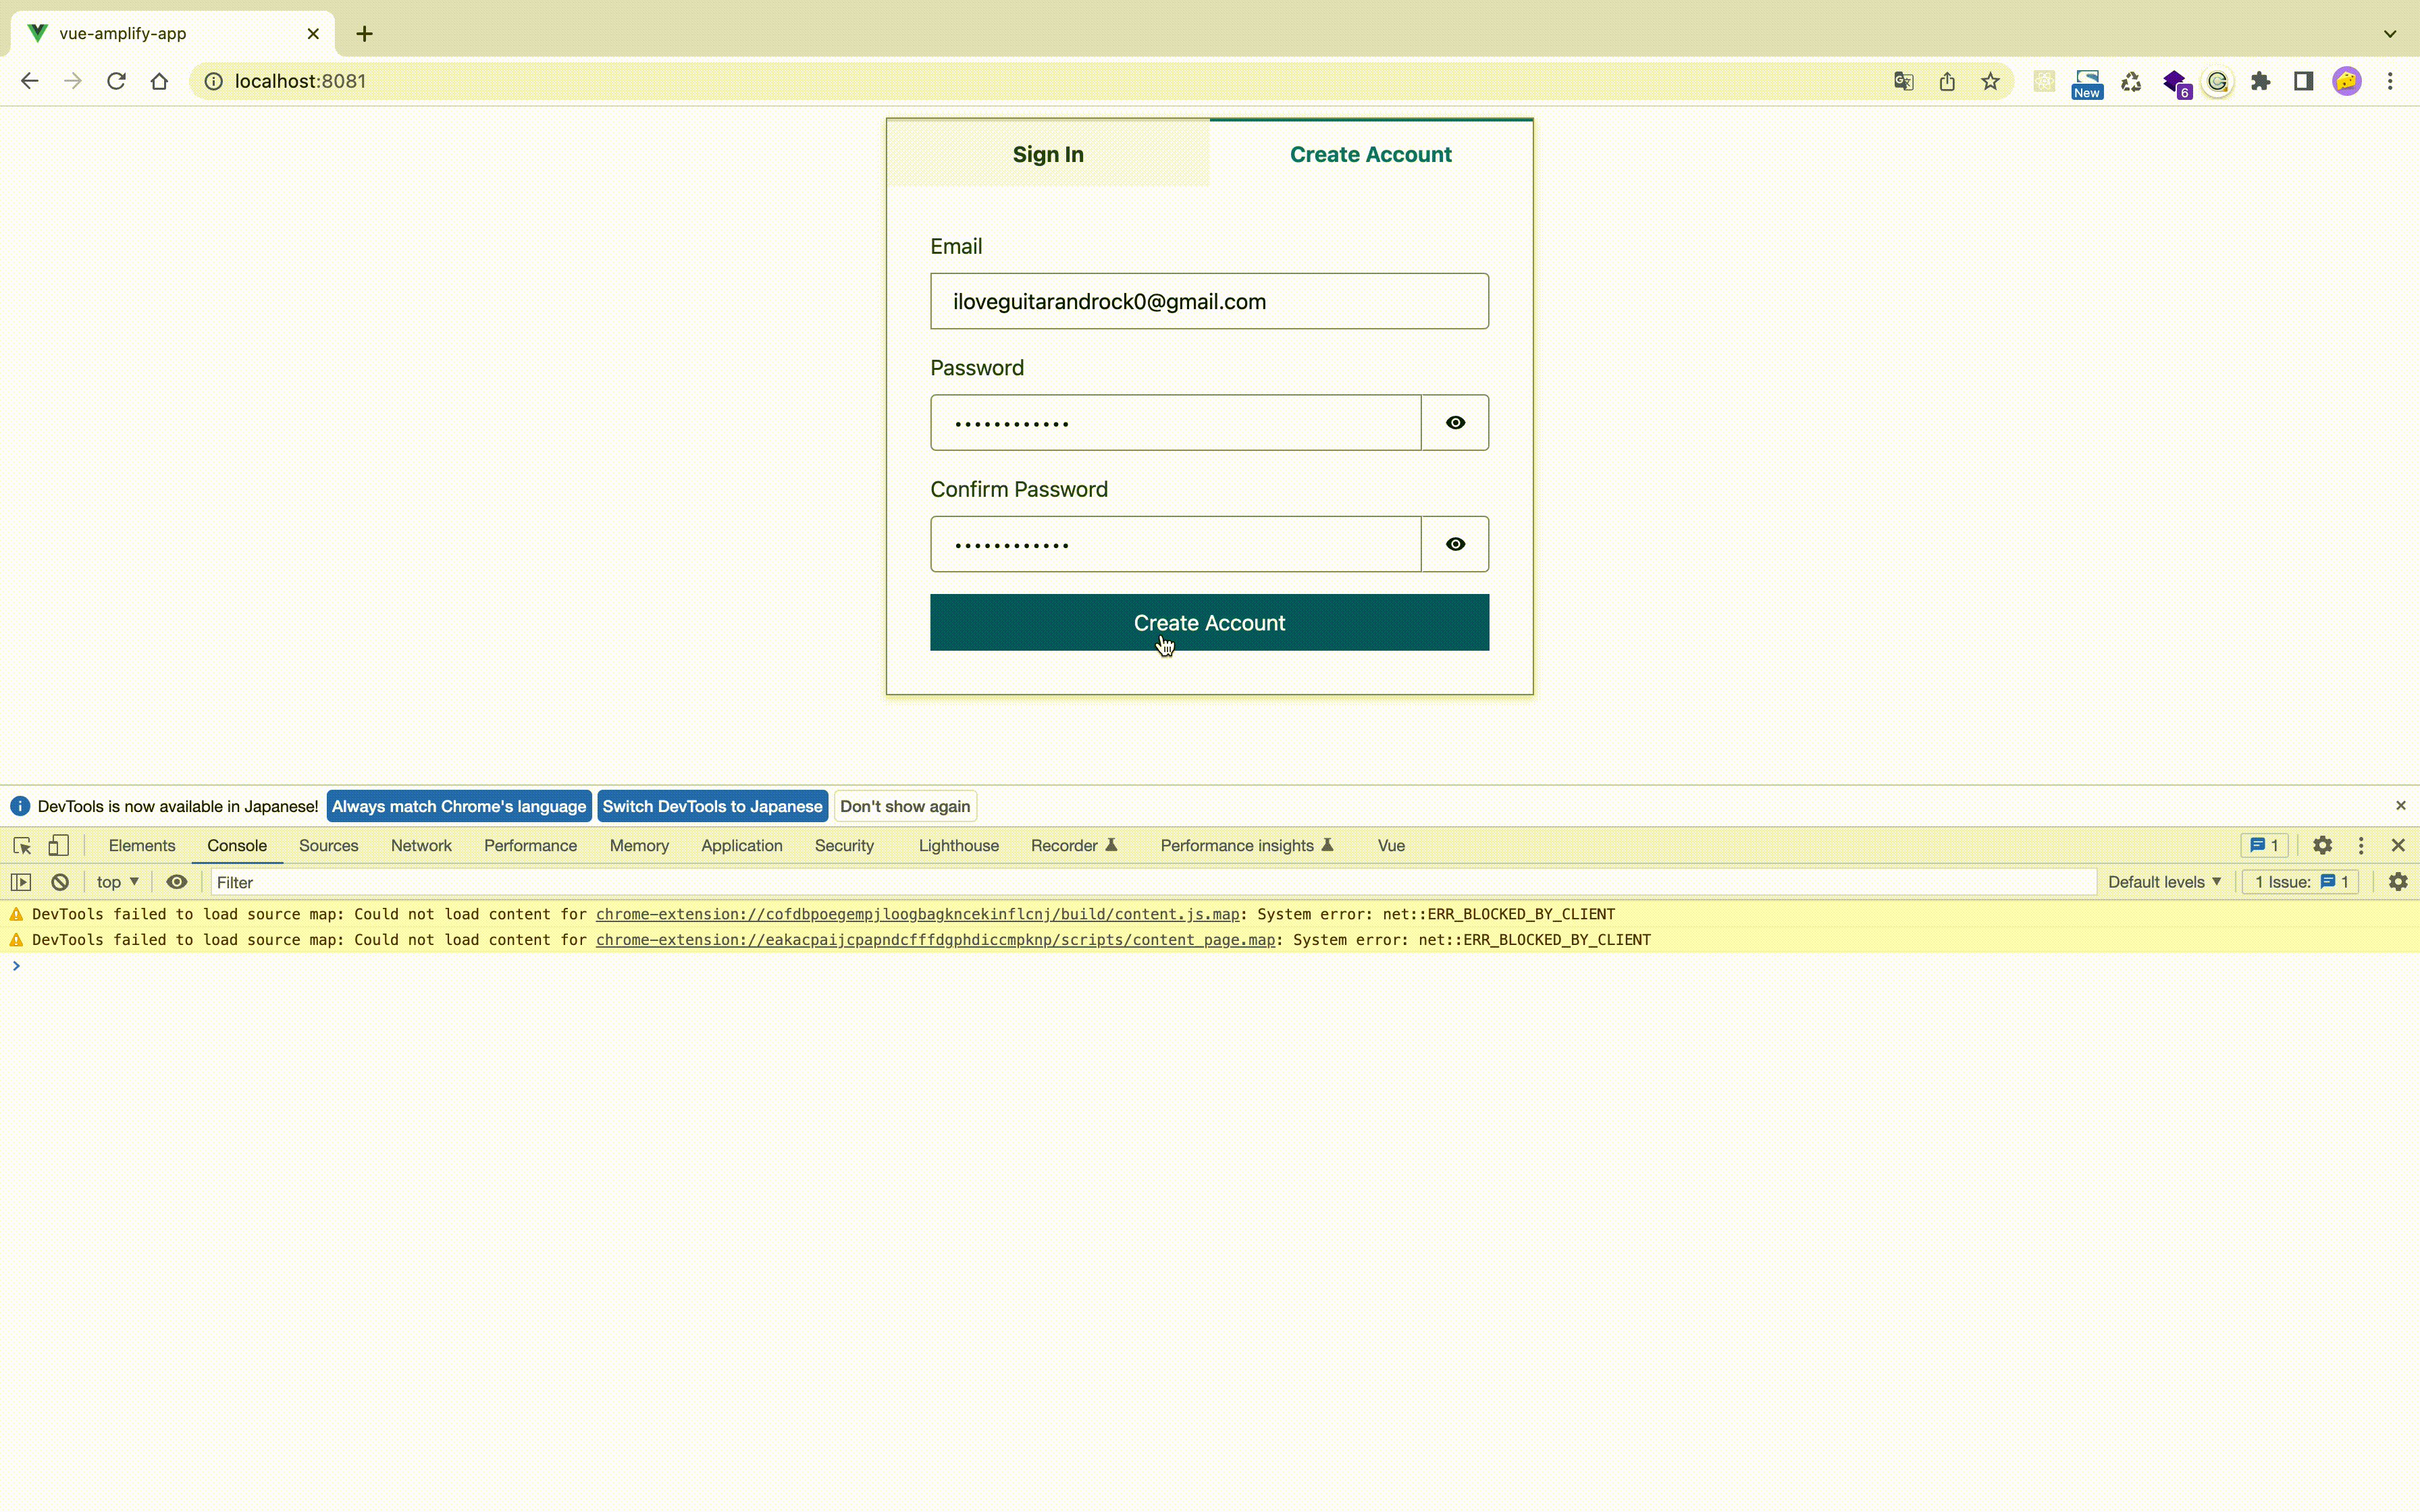Show the Password field contents
This screenshot has height=1512, width=2420.
click(x=1455, y=423)
